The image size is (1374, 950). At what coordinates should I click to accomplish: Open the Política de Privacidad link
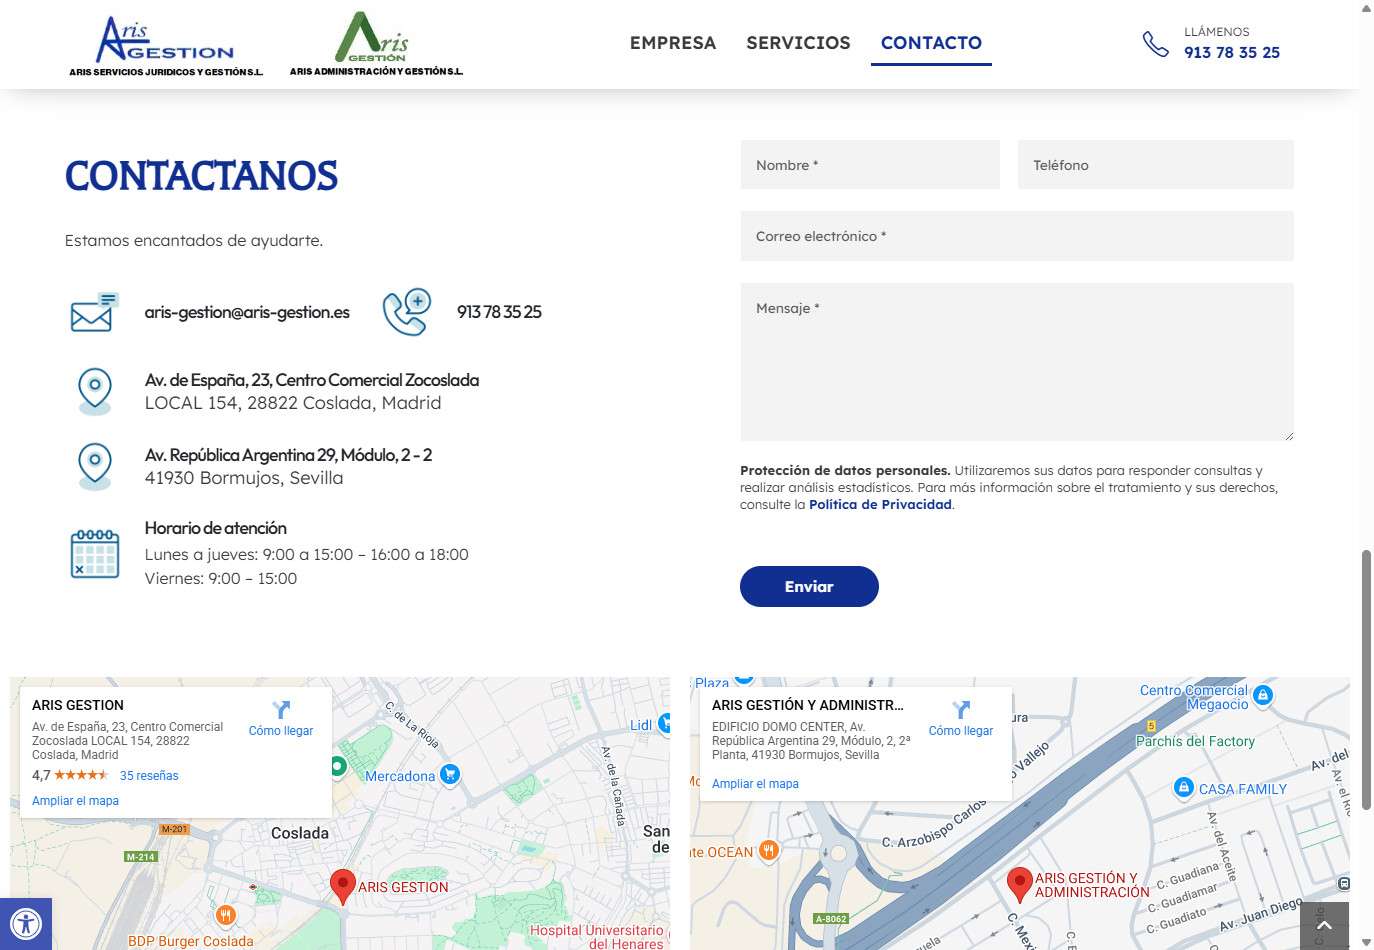click(880, 505)
